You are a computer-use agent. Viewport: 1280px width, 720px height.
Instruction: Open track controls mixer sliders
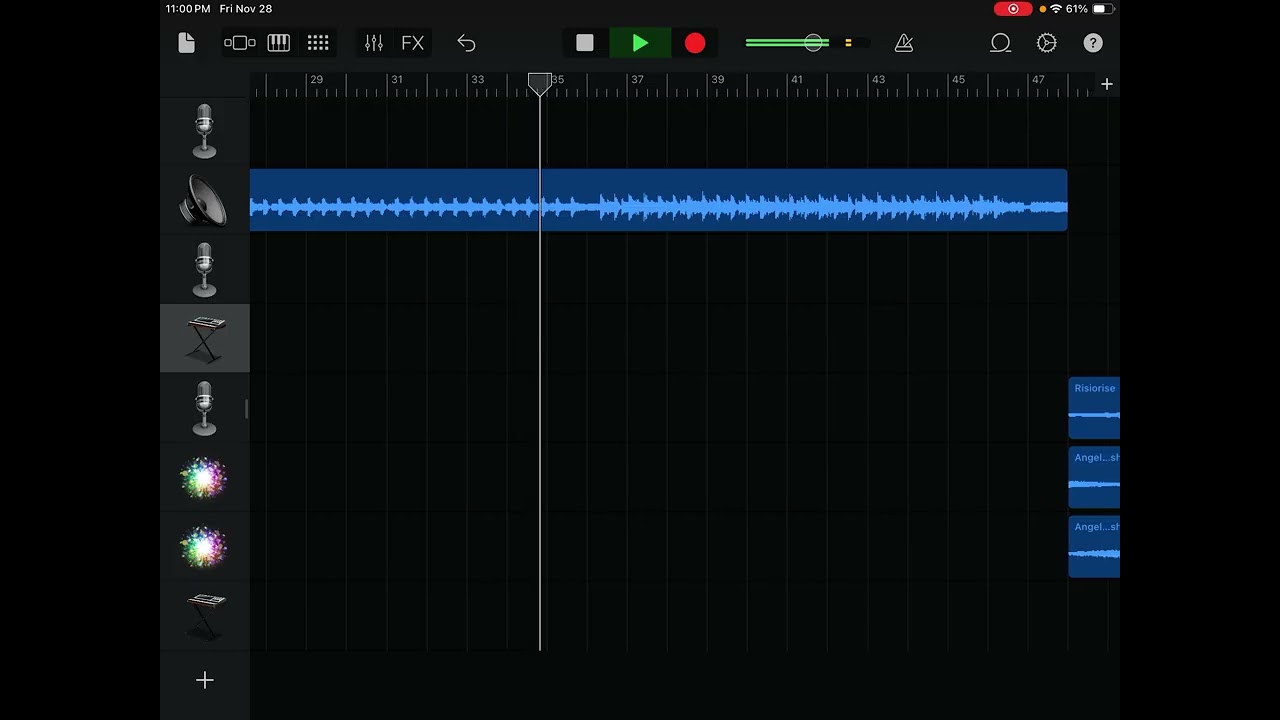[374, 43]
